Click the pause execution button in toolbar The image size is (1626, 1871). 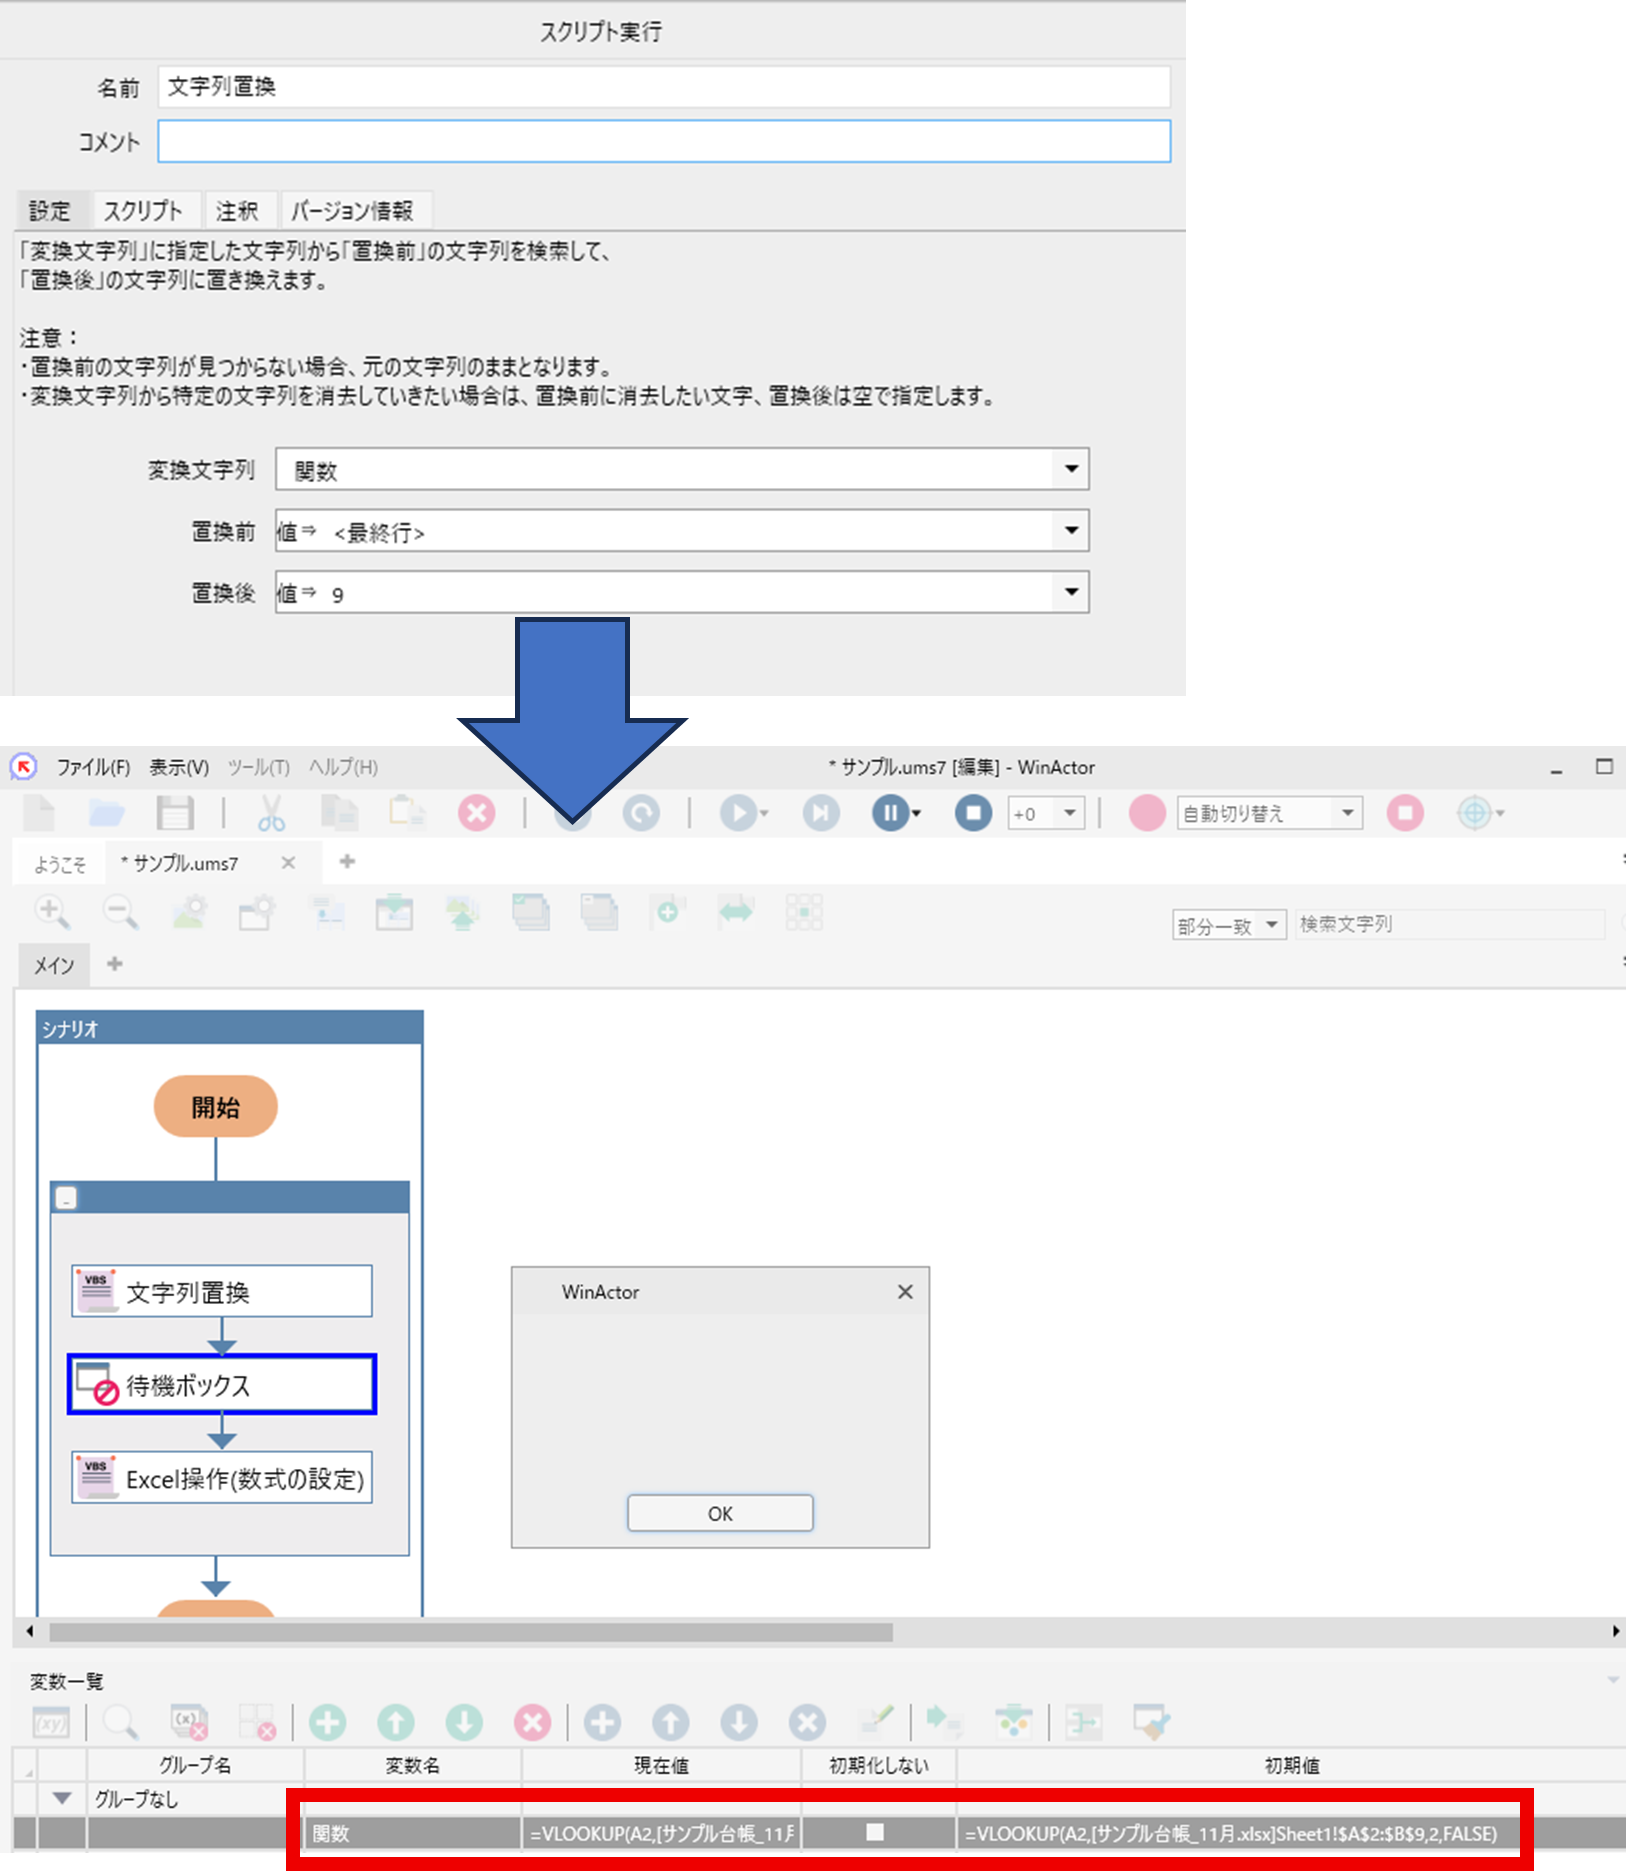click(890, 813)
